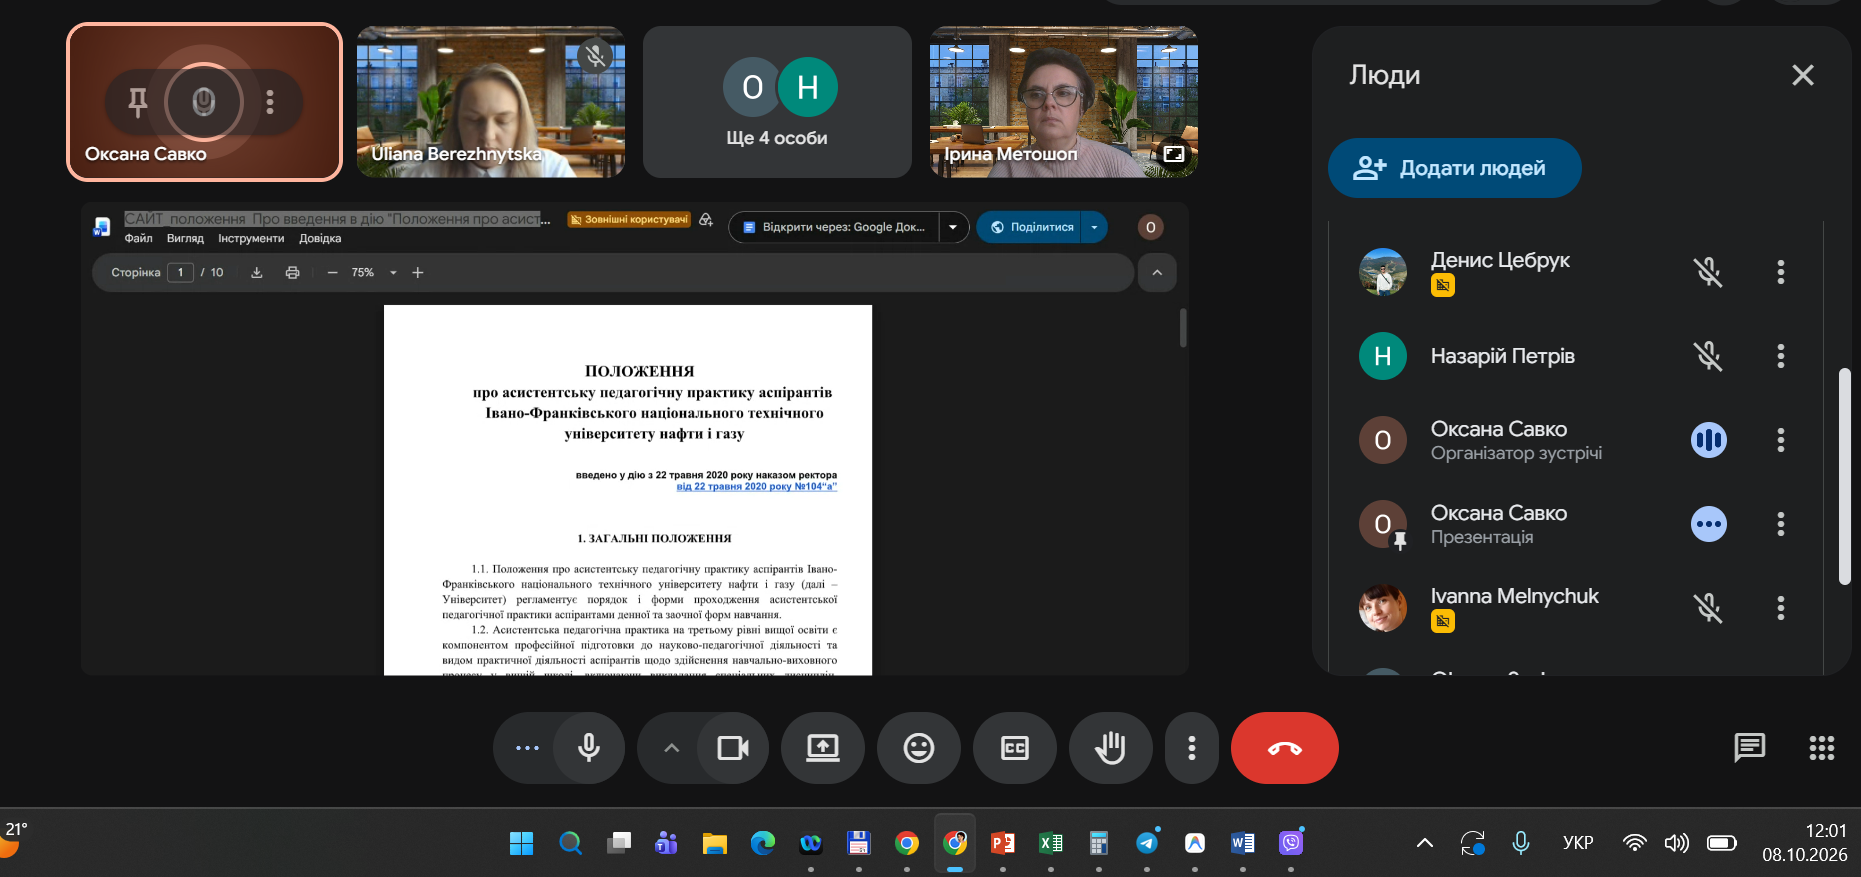The width and height of the screenshot is (1861, 877).
Task: Toggle closed captions
Action: (x=1015, y=748)
